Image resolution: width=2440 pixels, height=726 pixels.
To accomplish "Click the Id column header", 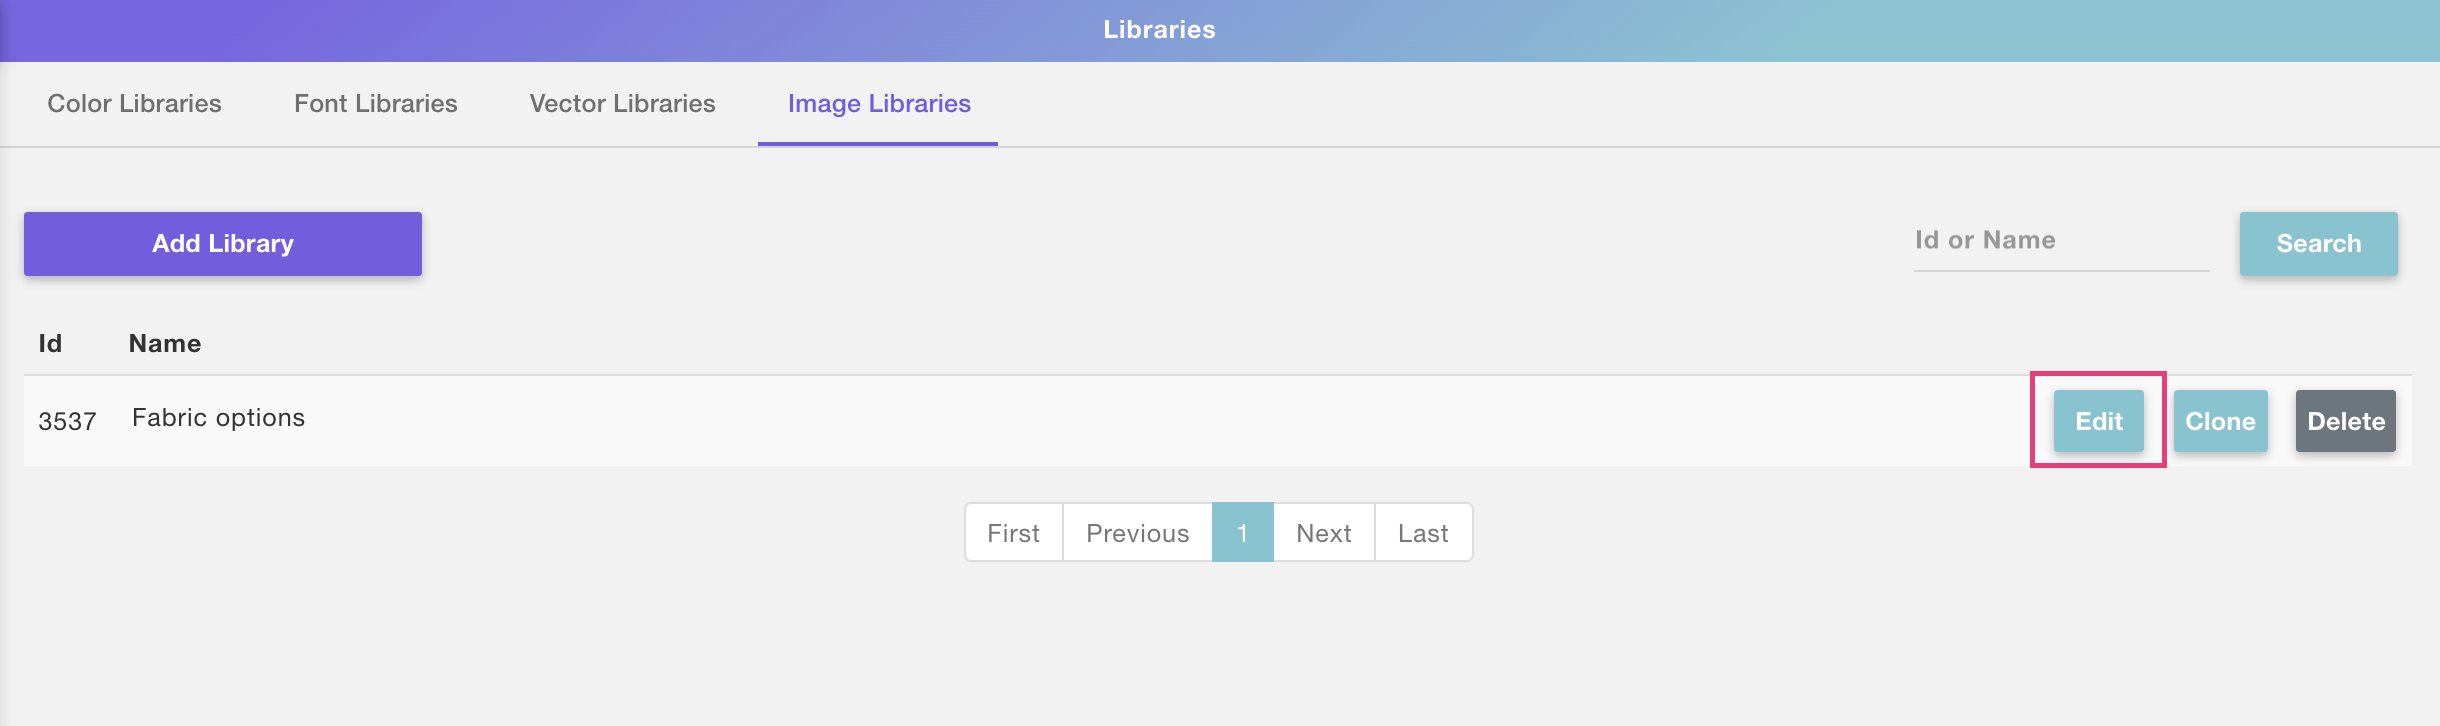I will point(50,344).
